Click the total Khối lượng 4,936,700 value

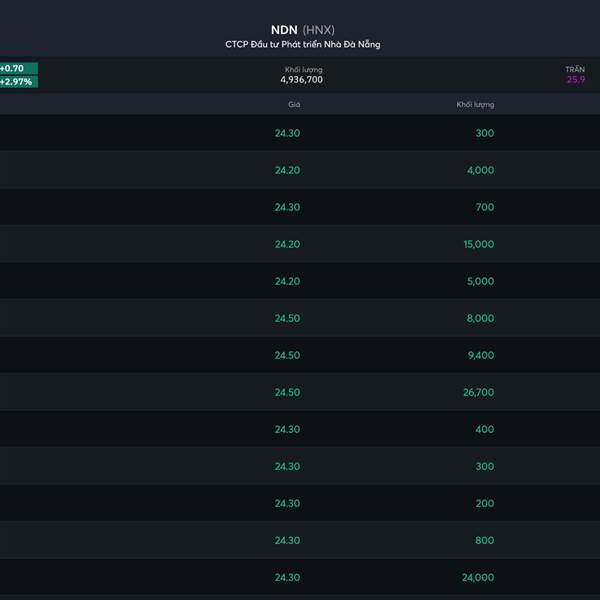[x=302, y=80]
